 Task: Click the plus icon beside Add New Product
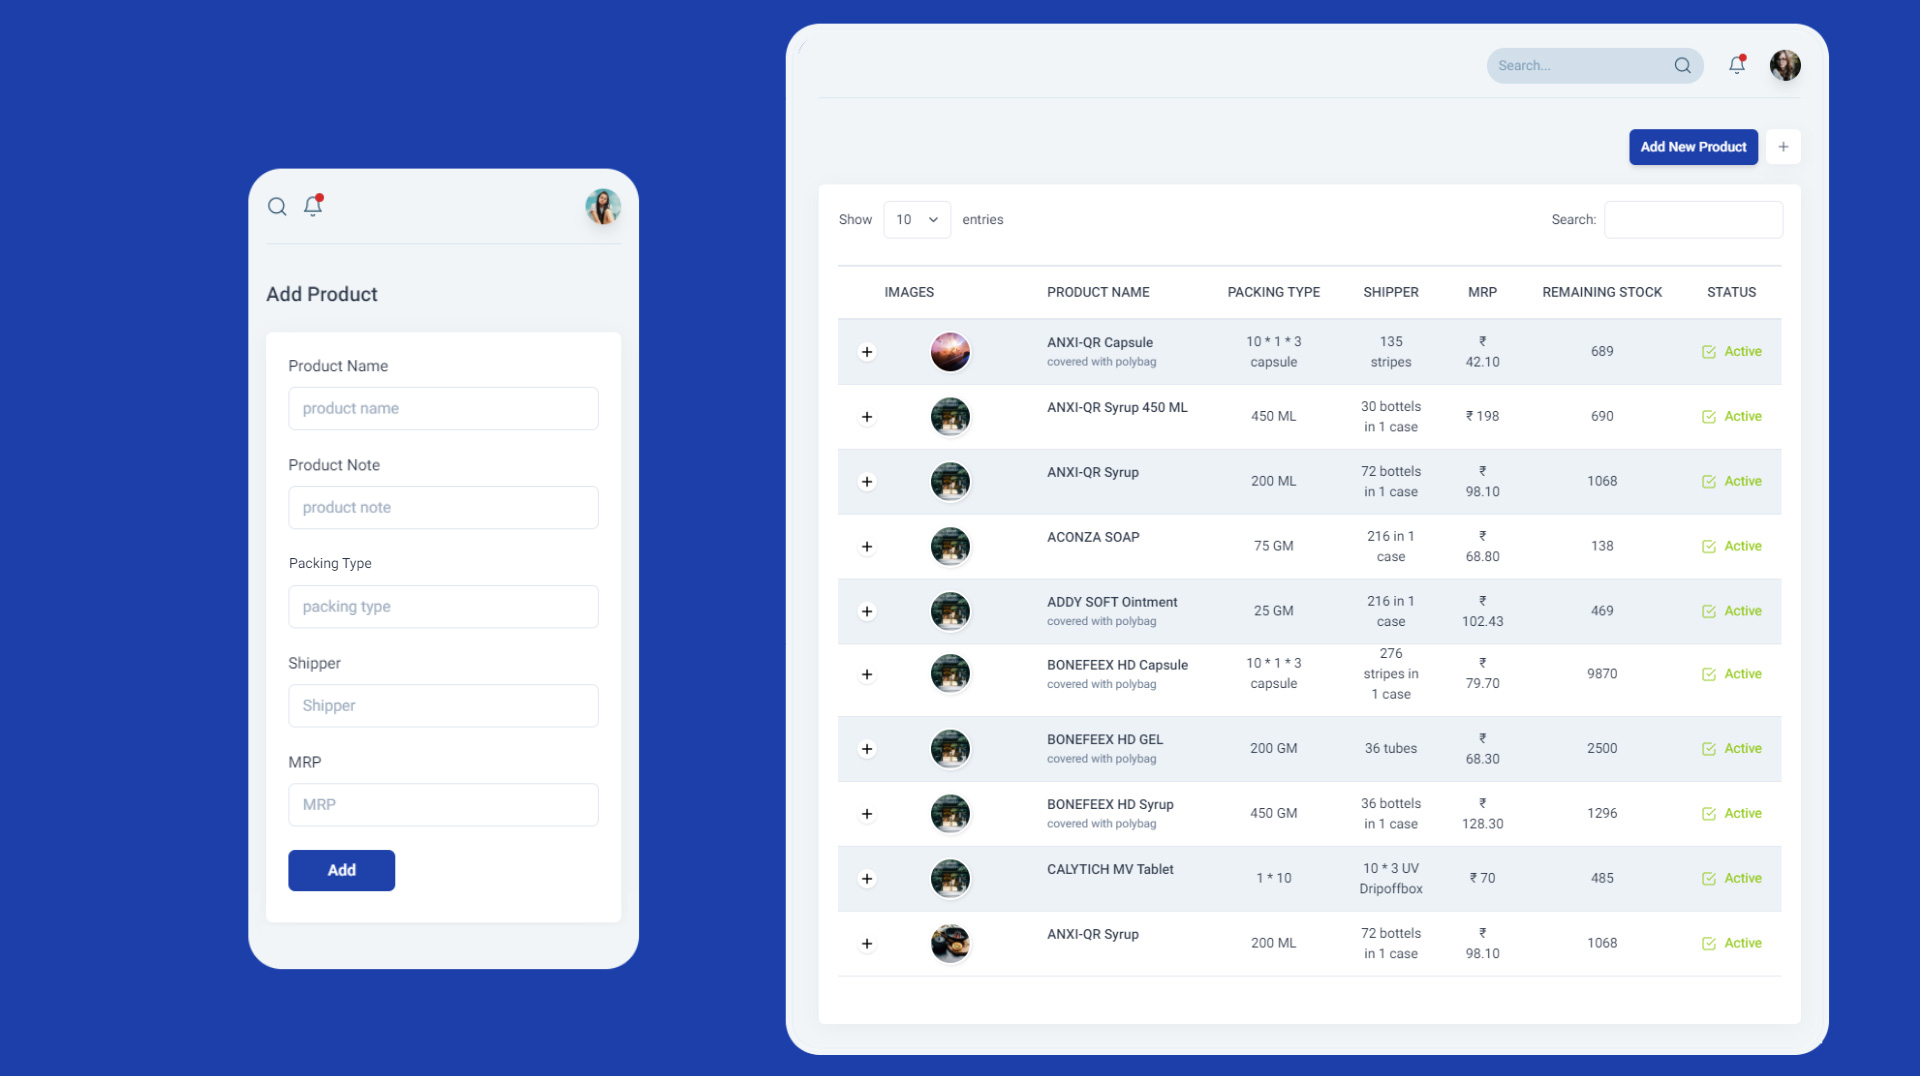(x=1784, y=146)
